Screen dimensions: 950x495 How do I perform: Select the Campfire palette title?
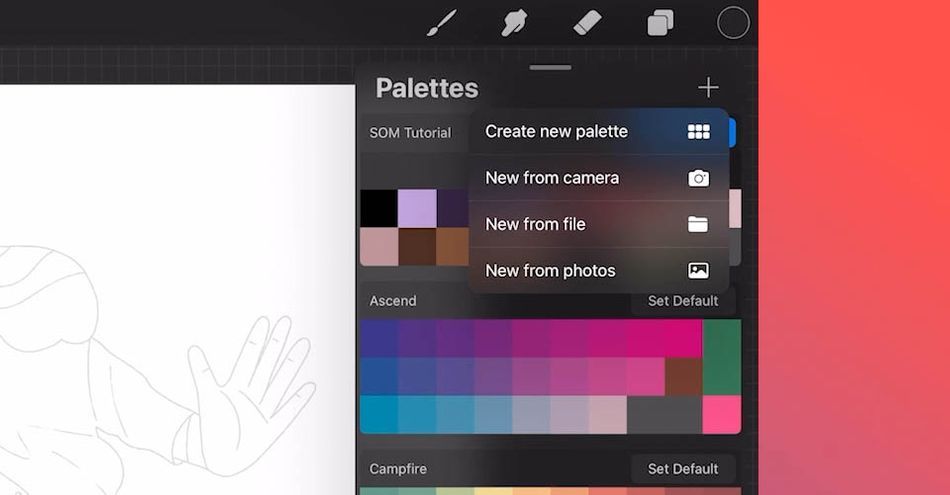[398, 469]
